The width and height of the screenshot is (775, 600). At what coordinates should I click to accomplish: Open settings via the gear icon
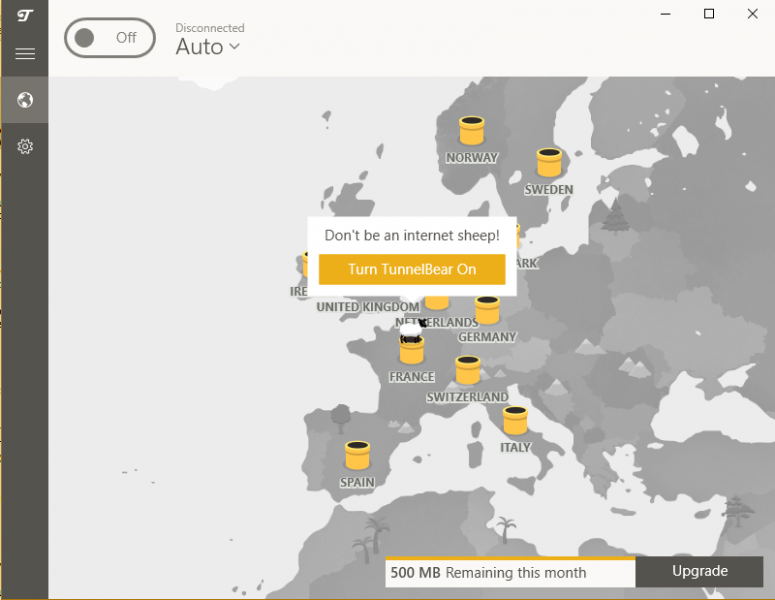tap(25, 146)
